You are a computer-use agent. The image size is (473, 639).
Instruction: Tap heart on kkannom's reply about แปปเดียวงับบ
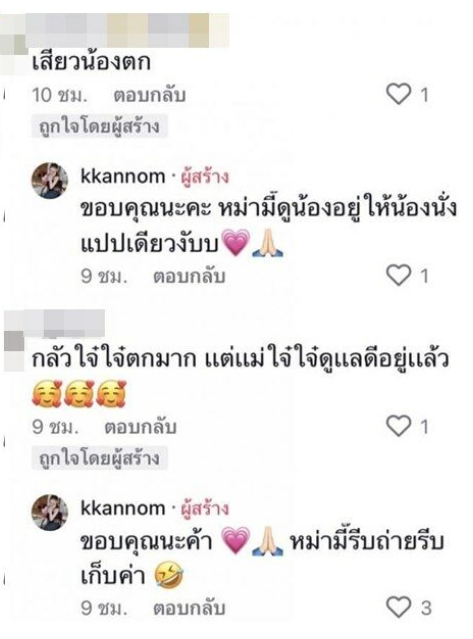click(x=398, y=275)
